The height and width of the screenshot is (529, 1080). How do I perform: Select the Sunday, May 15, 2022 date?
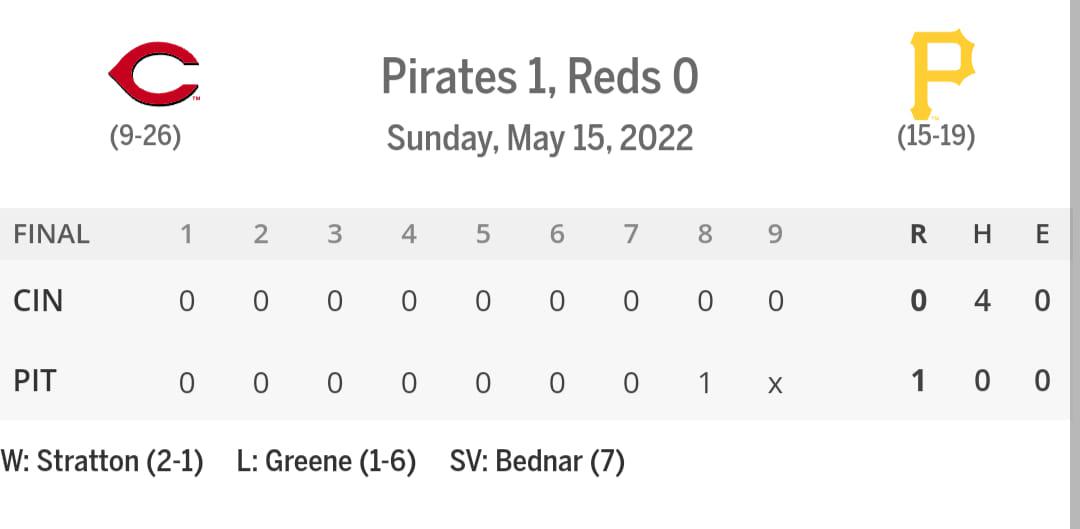tap(540, 138)
